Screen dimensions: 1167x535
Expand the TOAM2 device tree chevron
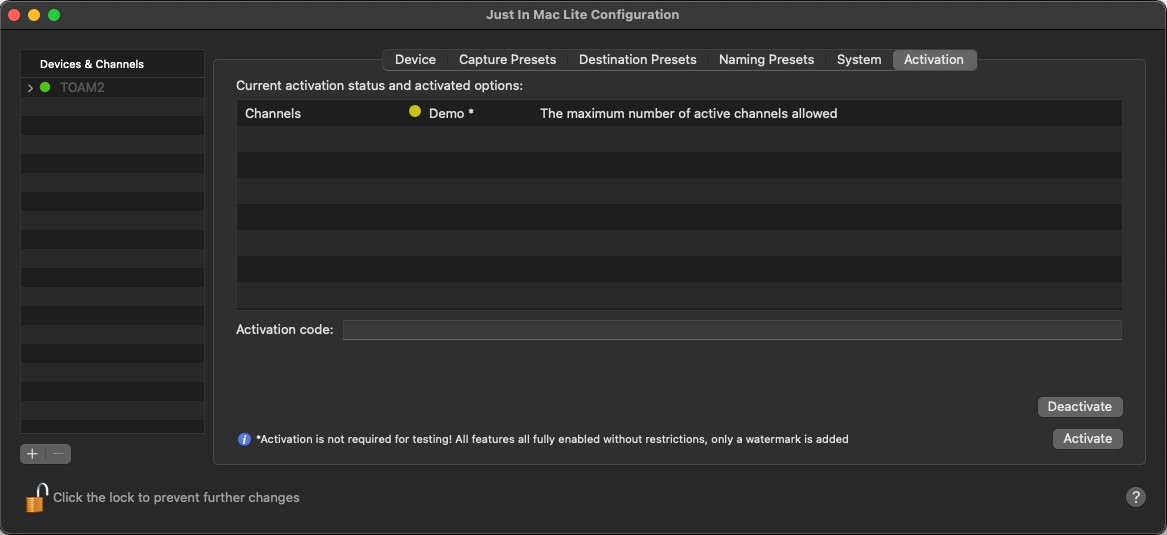[x=30, y=88]
